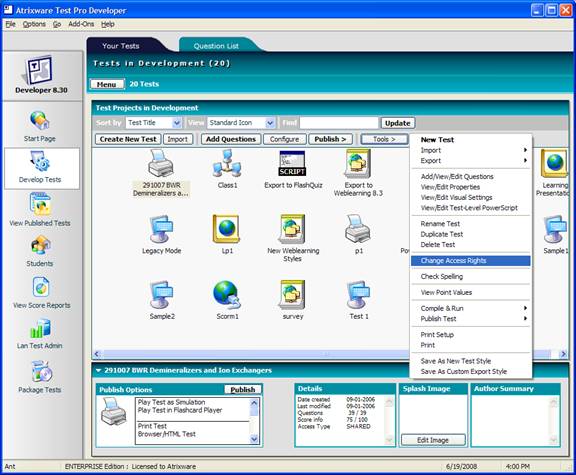Screen dimensions: 576x475
Task: Select the Class1 test icon
Action: click(x=227, y=163)
